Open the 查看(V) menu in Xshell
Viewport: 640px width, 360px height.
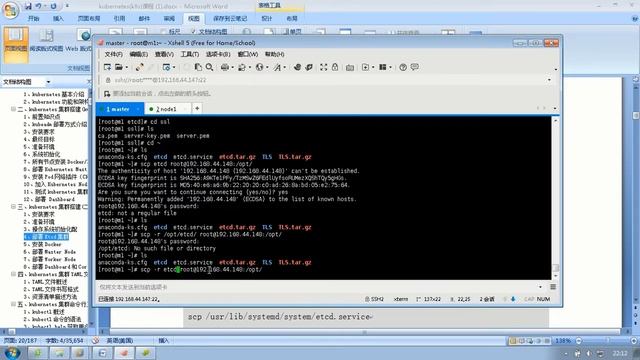pyautogui.click(x=164, y=54)
